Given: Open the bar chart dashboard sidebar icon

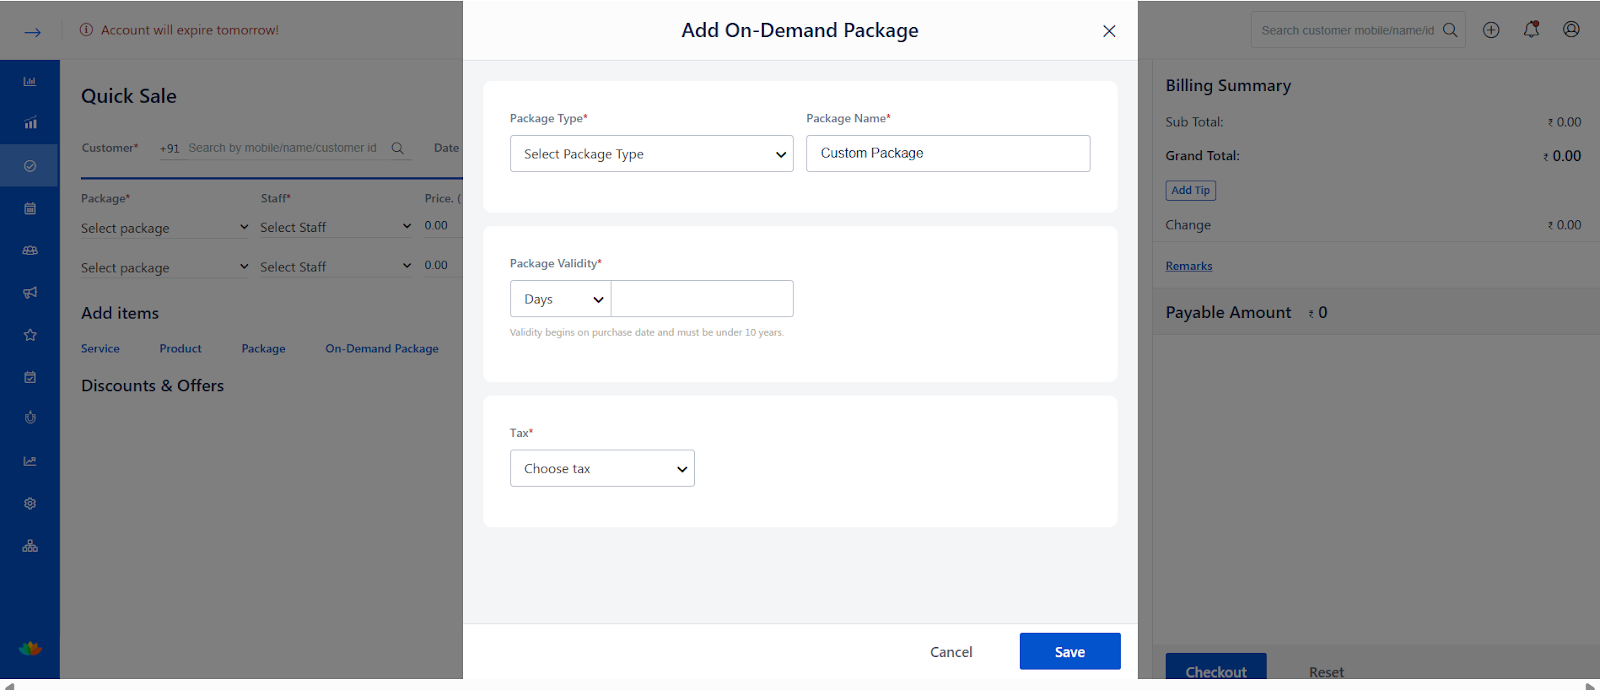Looking at the screenshot, I should pyautogui.click(x=30, y=81).
